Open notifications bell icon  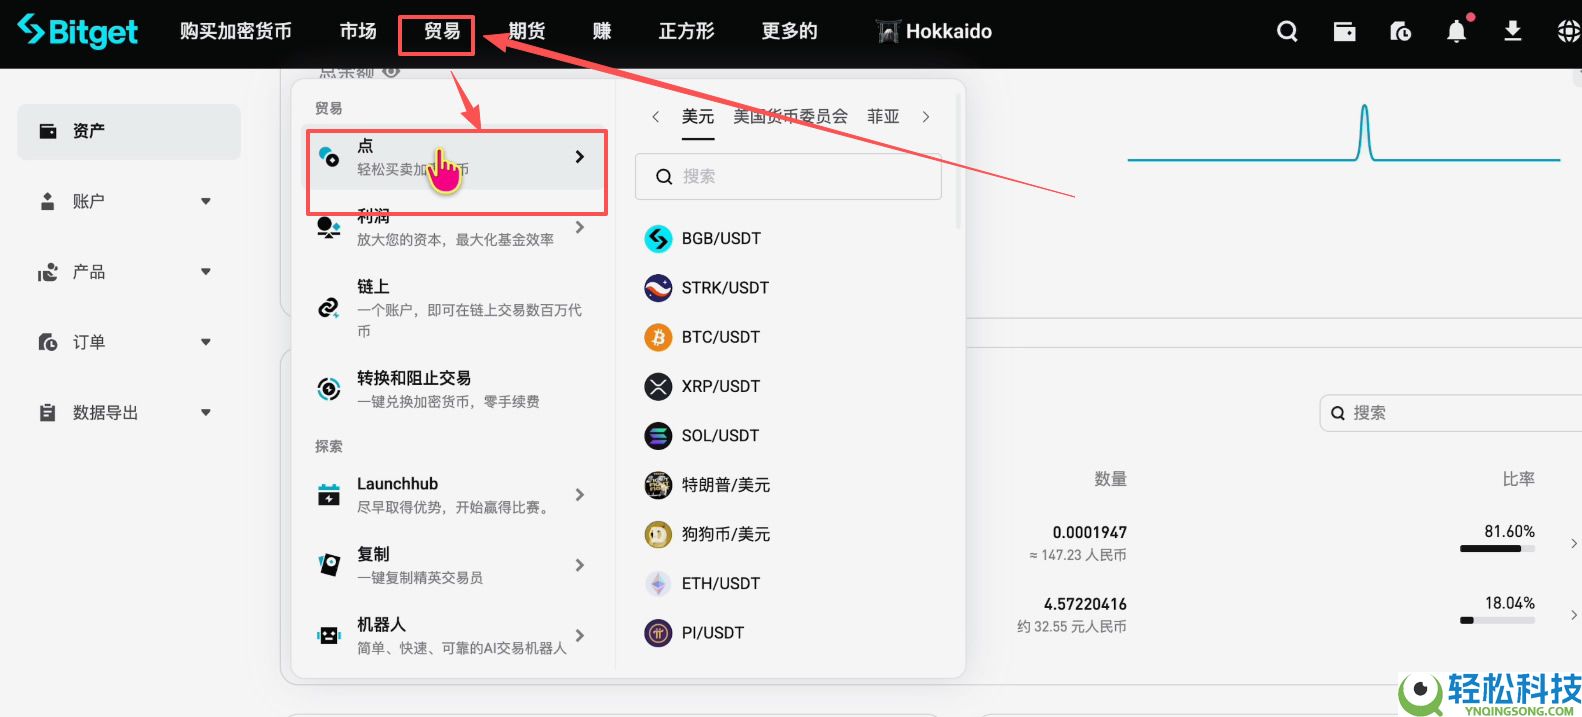[x=1457, y=32]
